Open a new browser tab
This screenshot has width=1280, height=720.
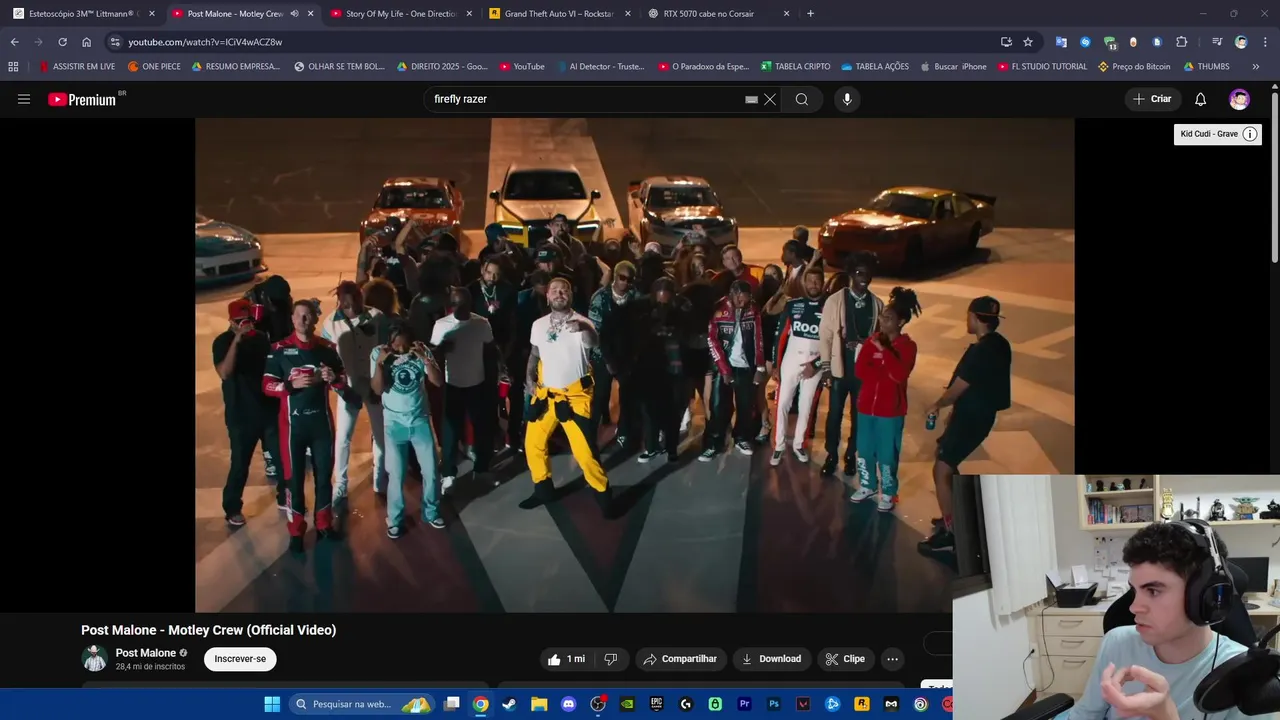(x=810, y=14)
